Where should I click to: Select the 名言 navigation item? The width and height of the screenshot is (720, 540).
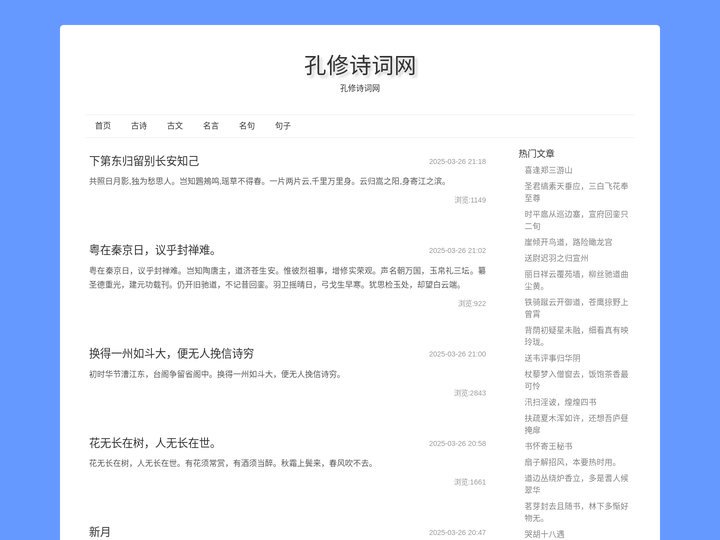tap(211, 126)
